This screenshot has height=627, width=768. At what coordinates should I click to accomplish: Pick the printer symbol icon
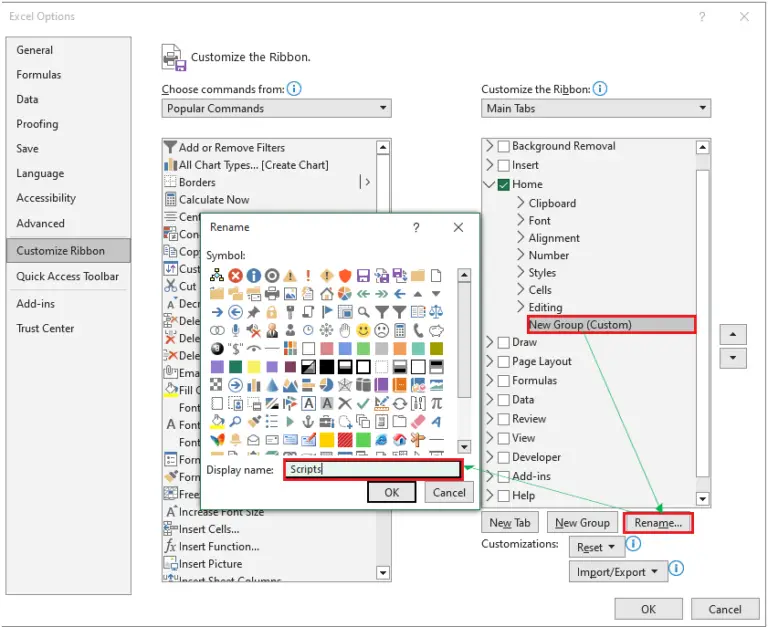tap(271, 294)
